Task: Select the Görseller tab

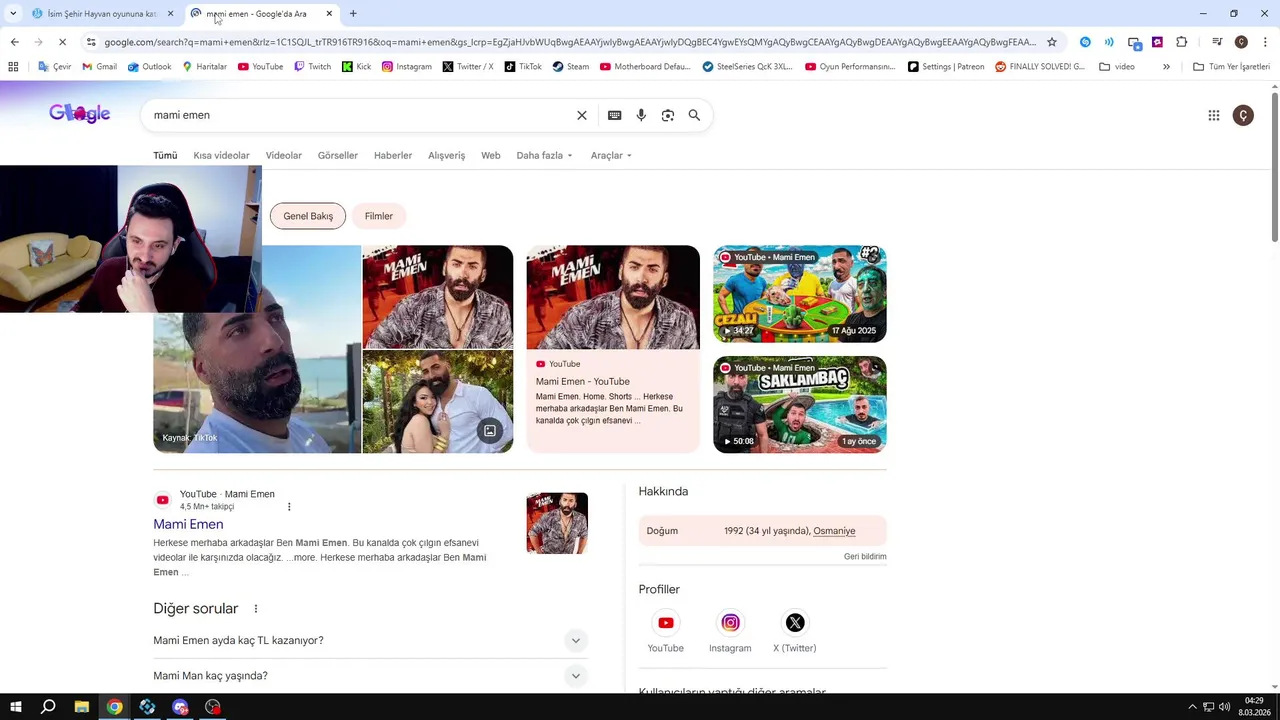Action: click(x=338, y=156)
